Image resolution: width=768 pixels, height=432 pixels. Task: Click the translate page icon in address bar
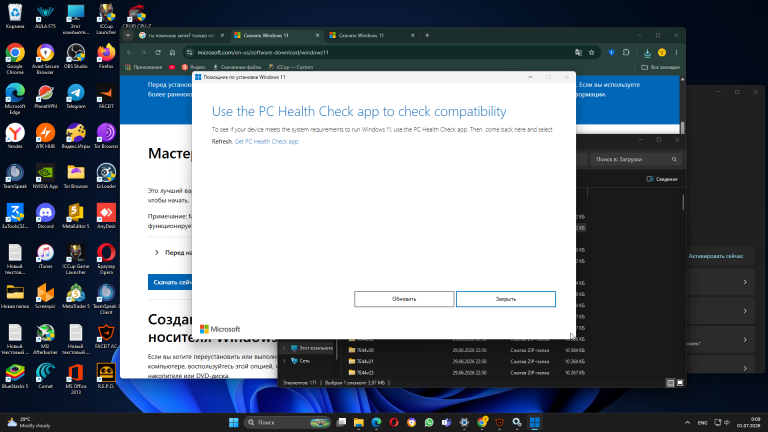[x=578, y=52]
